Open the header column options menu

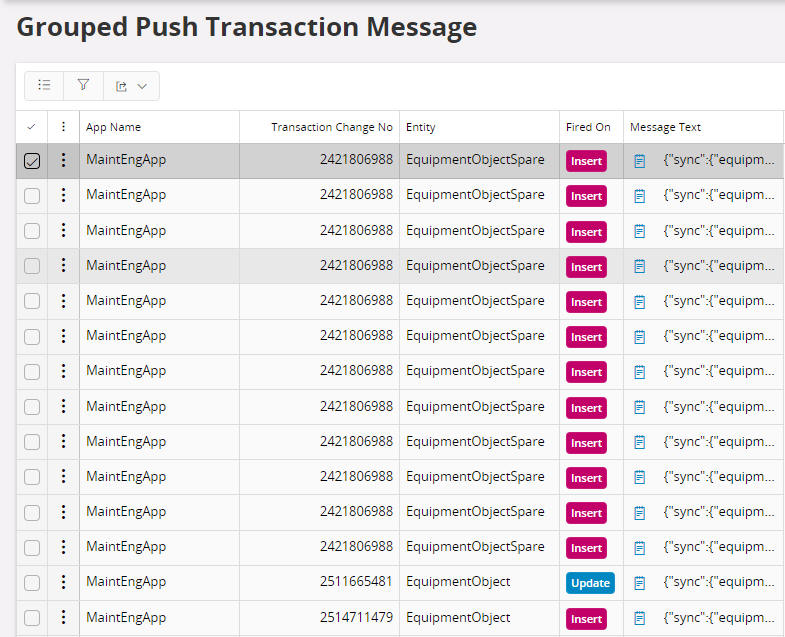click(63, 127)
